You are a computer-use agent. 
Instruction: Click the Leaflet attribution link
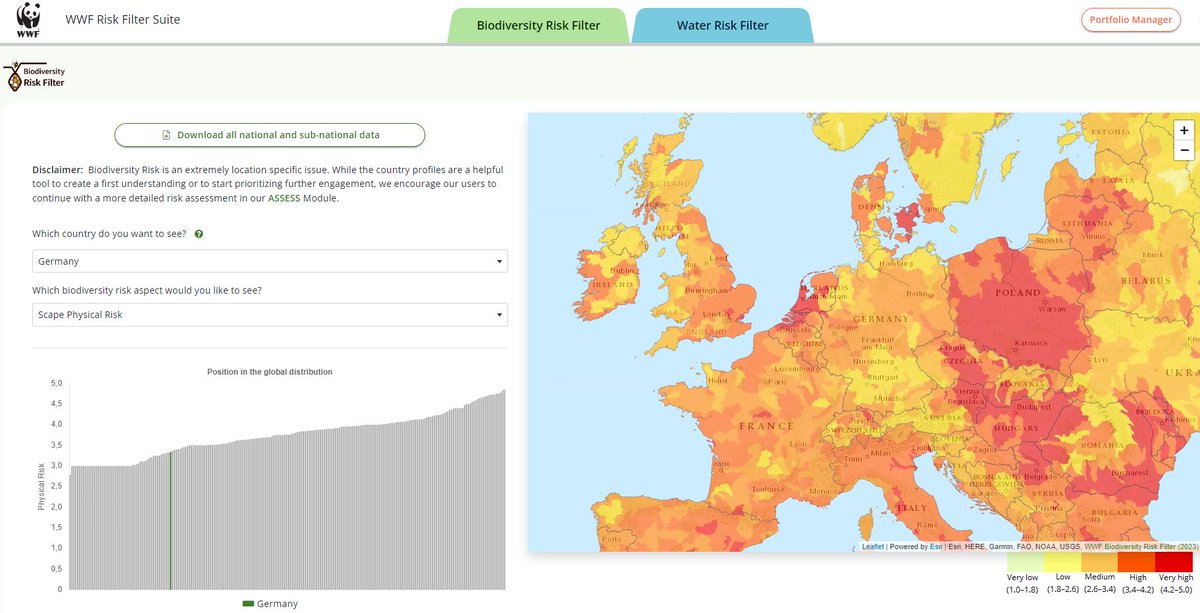[x=873, y=547]
